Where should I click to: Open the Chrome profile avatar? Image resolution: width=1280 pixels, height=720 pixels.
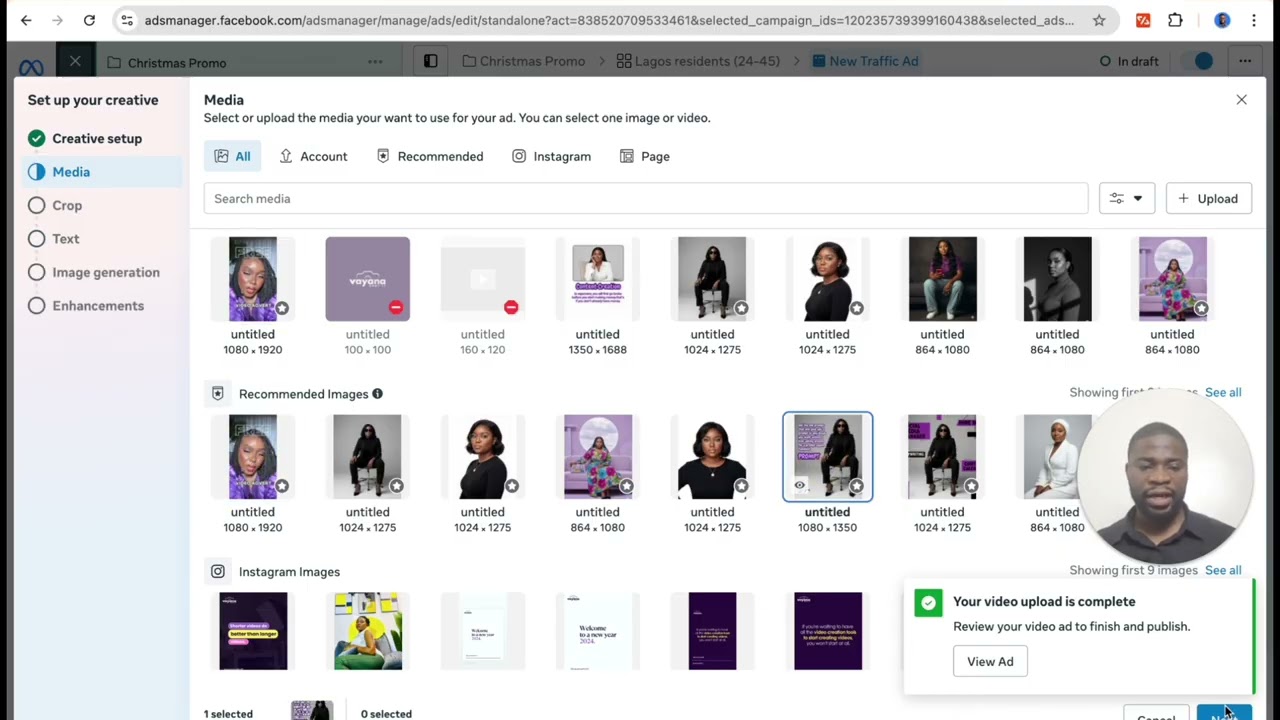(1222, 20)
